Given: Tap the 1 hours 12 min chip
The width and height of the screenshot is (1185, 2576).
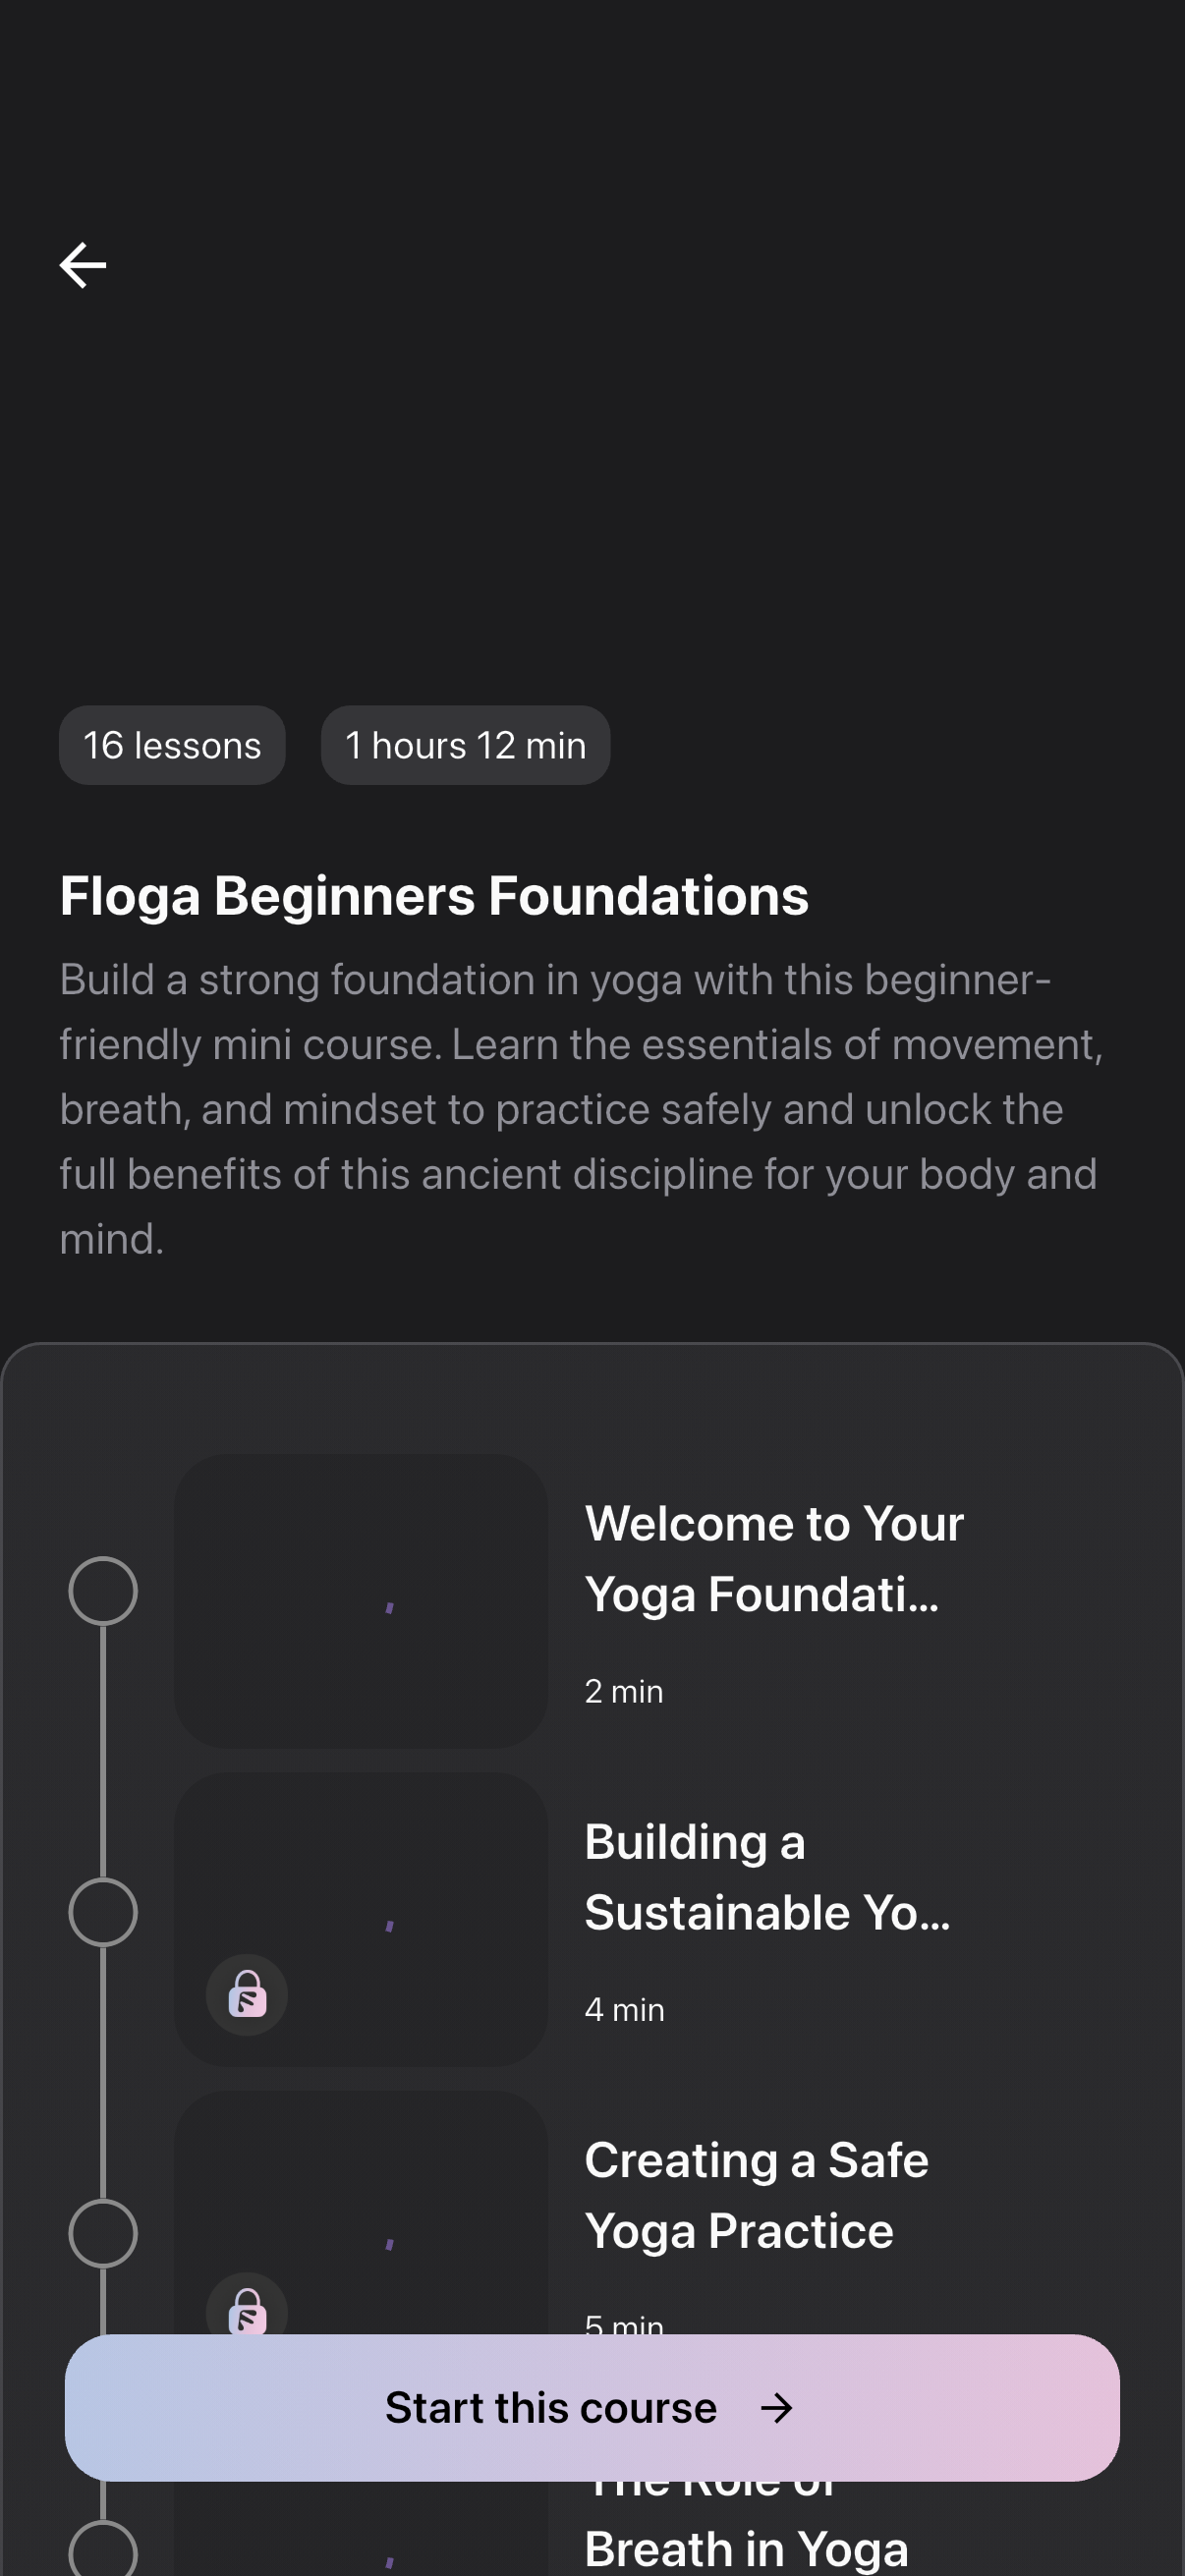Looking at the screenshot, I should pyautogui.click(x=465, y=745).
